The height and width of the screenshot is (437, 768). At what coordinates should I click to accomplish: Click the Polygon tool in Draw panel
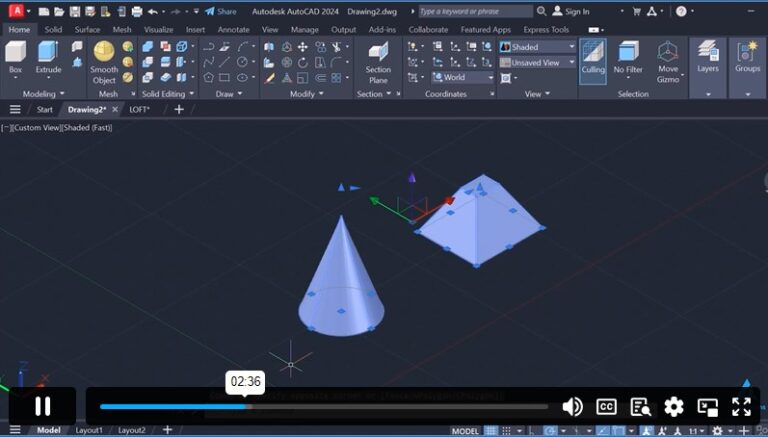click(209, 77)
